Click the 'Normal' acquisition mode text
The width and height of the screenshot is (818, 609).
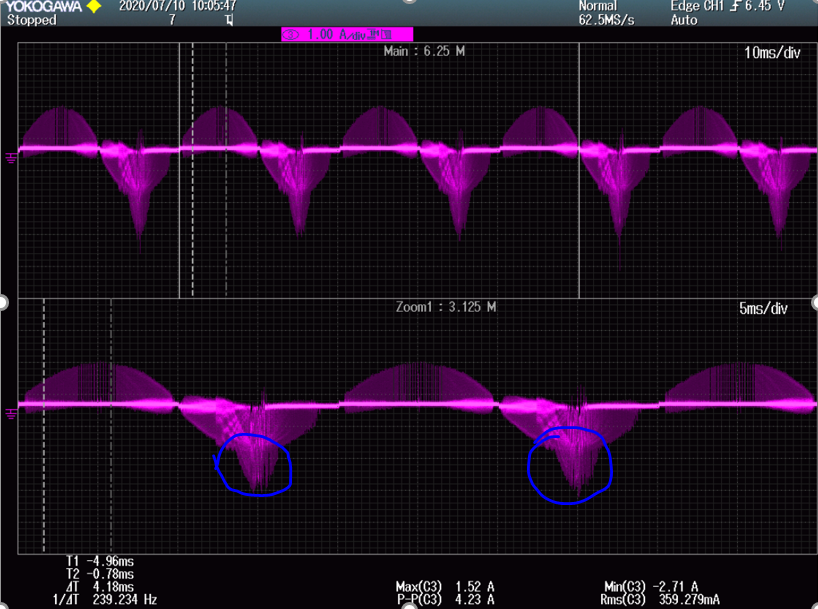(x=598, y=6)
